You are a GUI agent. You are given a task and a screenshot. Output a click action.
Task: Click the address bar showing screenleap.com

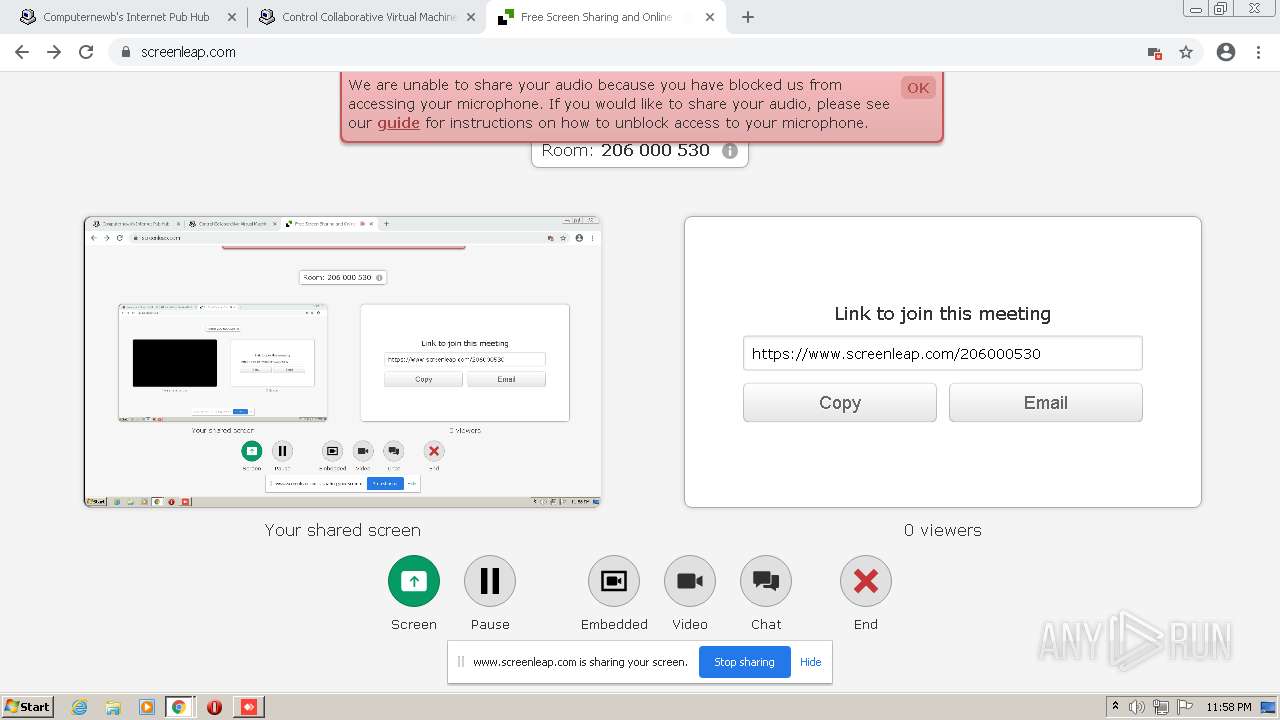coord(640,52)
